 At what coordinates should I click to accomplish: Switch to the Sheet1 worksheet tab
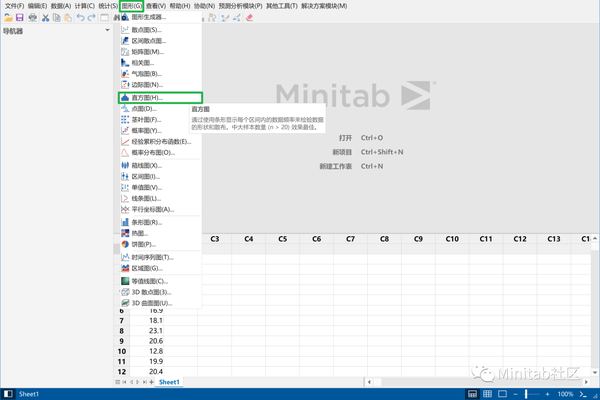point(169,382)
